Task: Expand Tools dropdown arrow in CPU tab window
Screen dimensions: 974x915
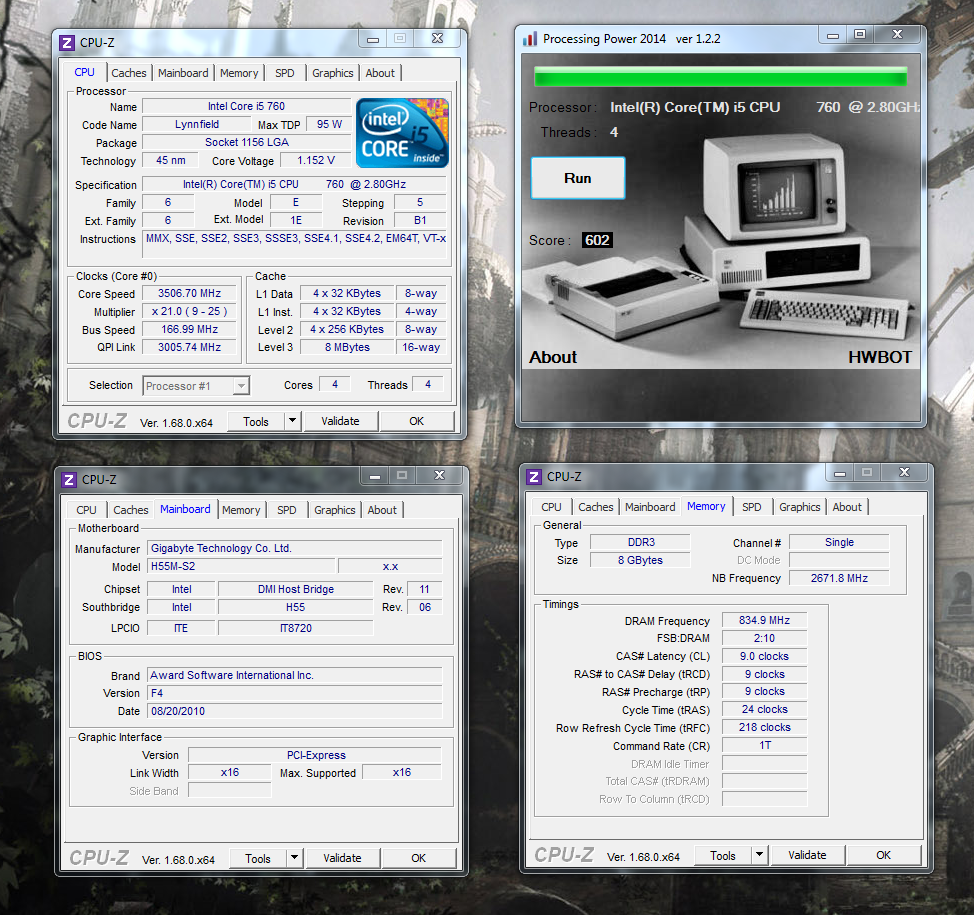Action: click(x=293, y=421)
